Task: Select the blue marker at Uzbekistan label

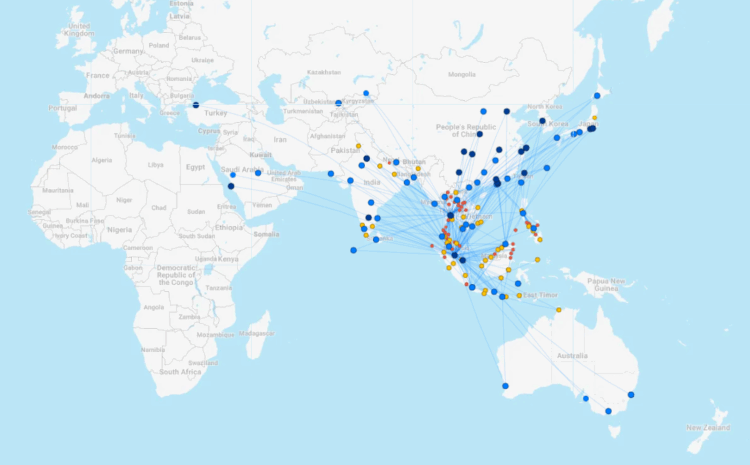Action: [339, 103]
